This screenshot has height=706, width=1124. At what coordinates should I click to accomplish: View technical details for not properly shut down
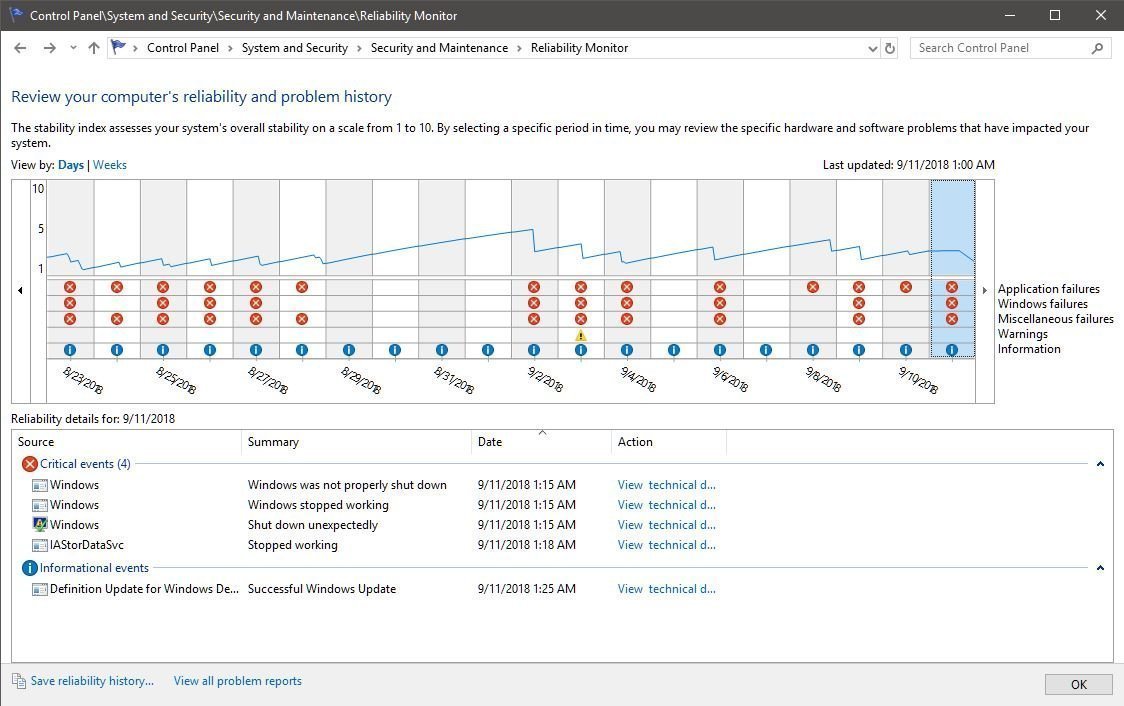point(667,485)
